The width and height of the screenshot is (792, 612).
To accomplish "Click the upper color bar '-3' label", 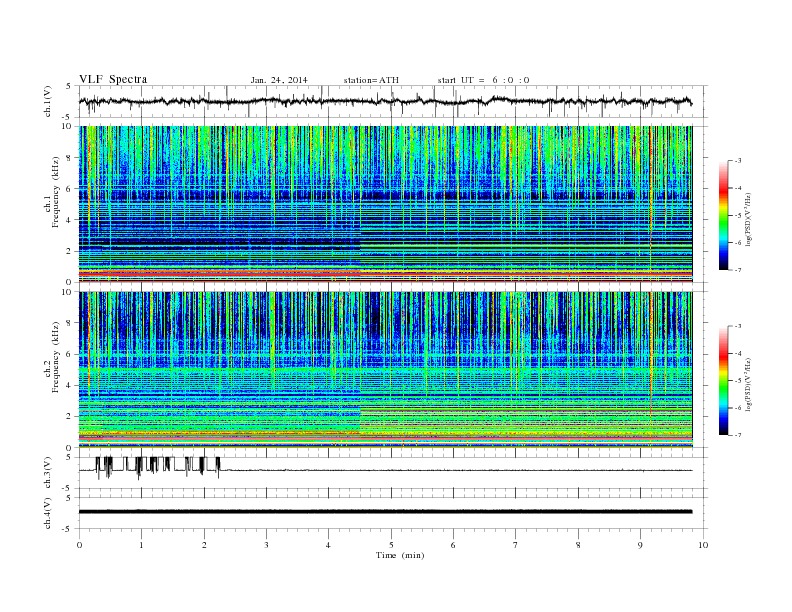I will click(x=737, y=161).
